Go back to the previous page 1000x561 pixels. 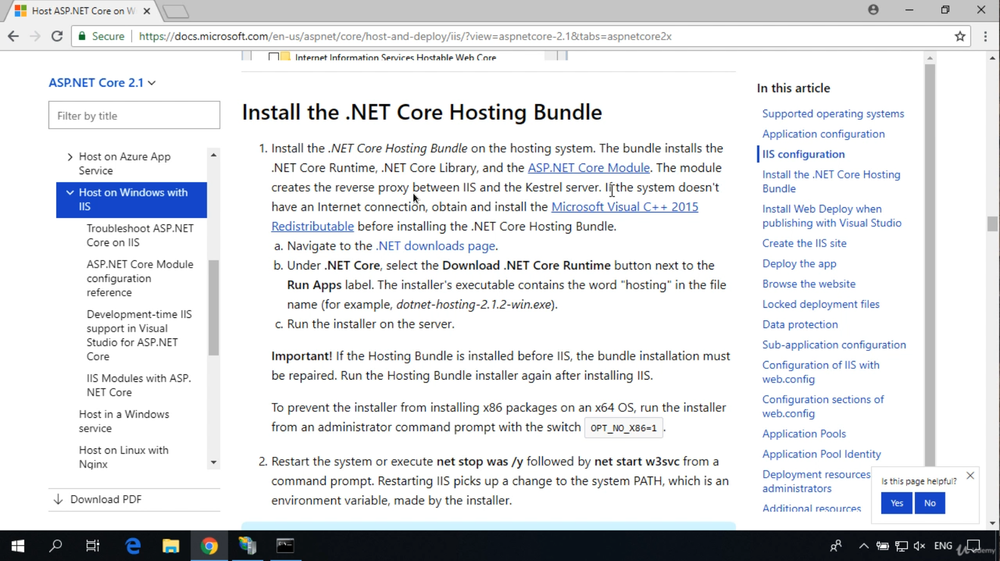click(13, 36)
